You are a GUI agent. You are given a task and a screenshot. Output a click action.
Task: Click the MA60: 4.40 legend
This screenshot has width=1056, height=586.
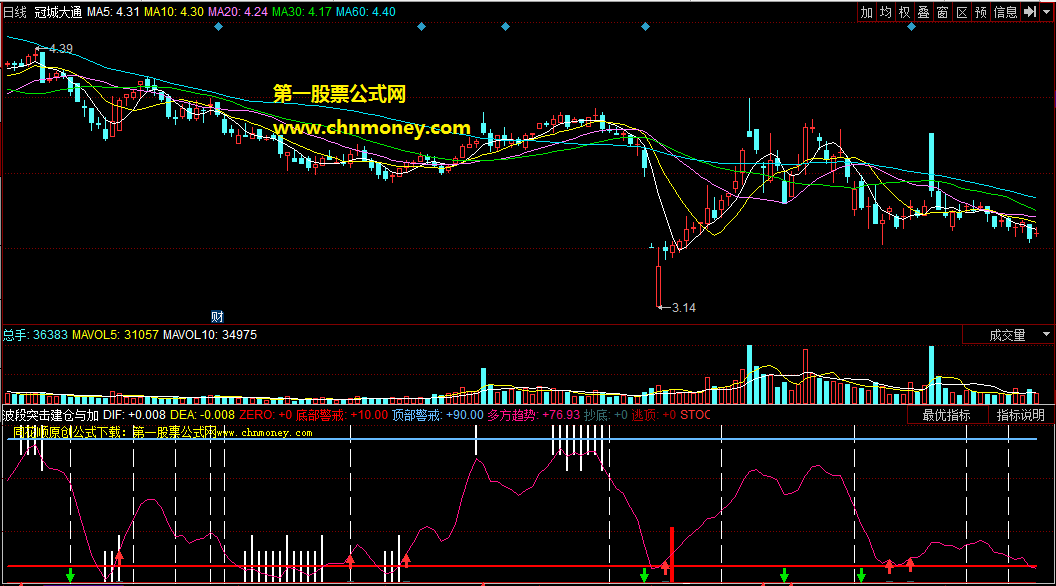pyautogui.click(x=366, y=12)
